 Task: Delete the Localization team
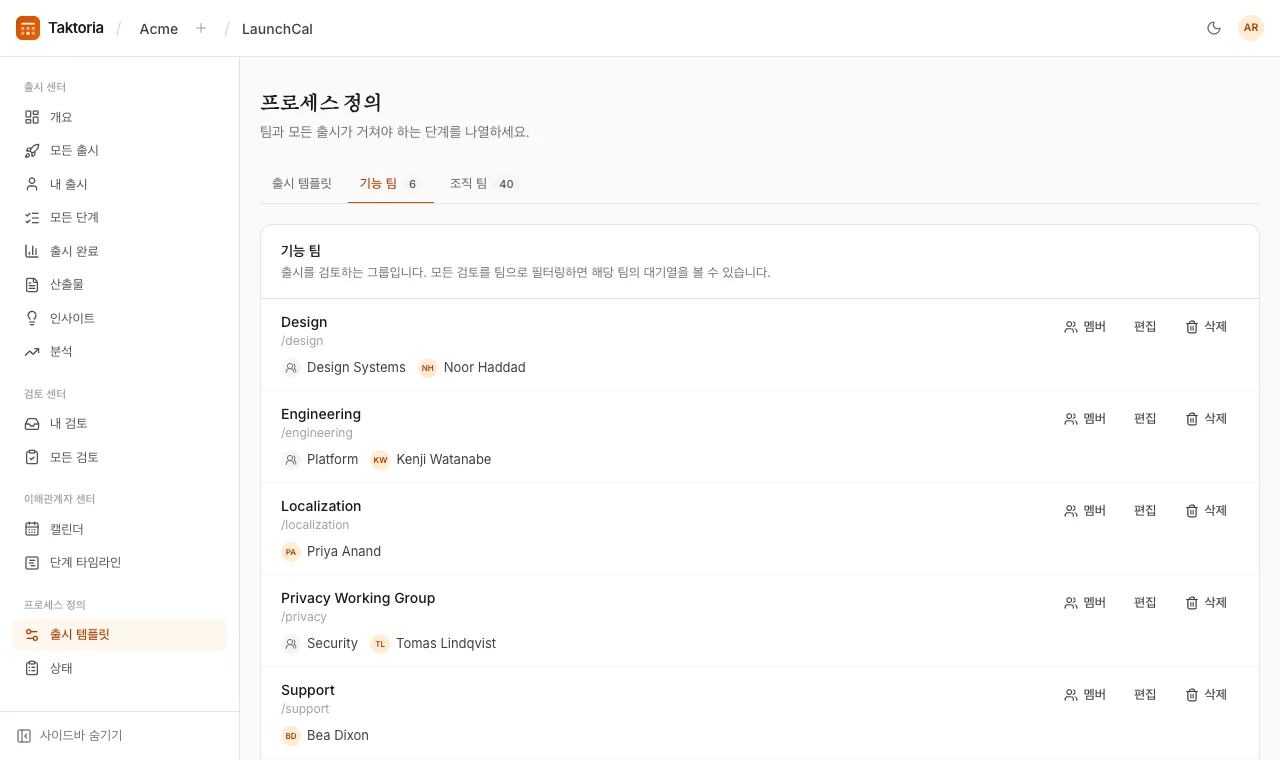1206,510
